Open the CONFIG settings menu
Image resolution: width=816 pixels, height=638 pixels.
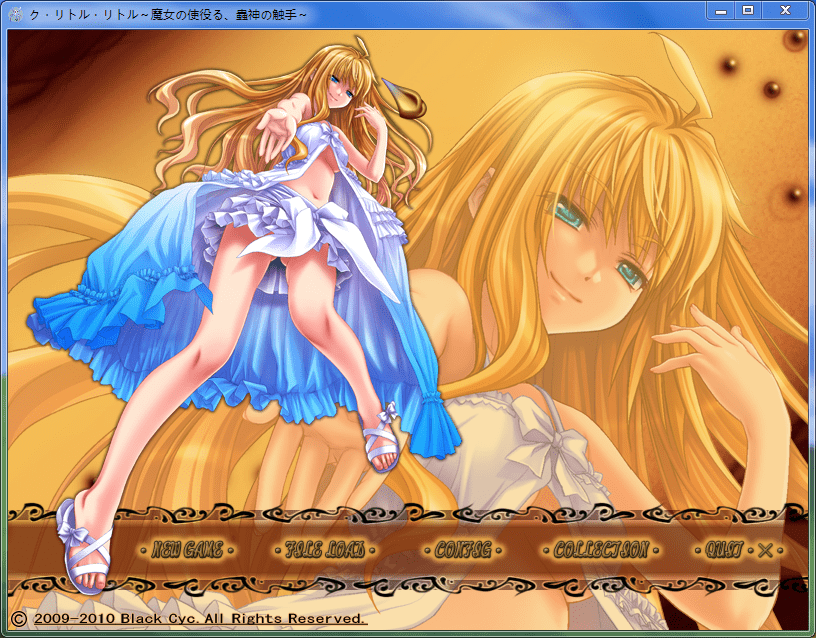point(463,550)
